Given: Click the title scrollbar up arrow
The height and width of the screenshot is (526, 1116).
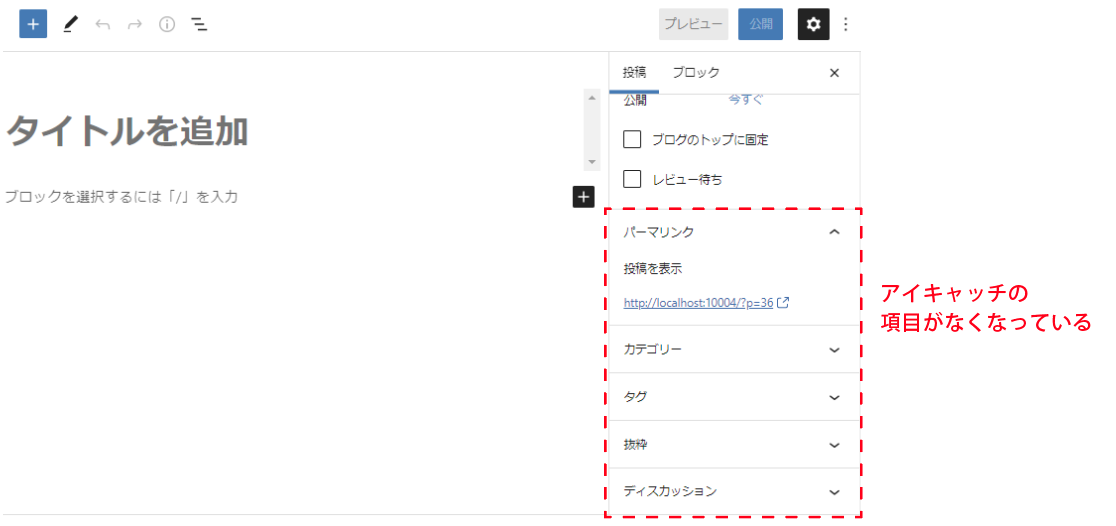Looking at the screenshot, I should 591,98.
